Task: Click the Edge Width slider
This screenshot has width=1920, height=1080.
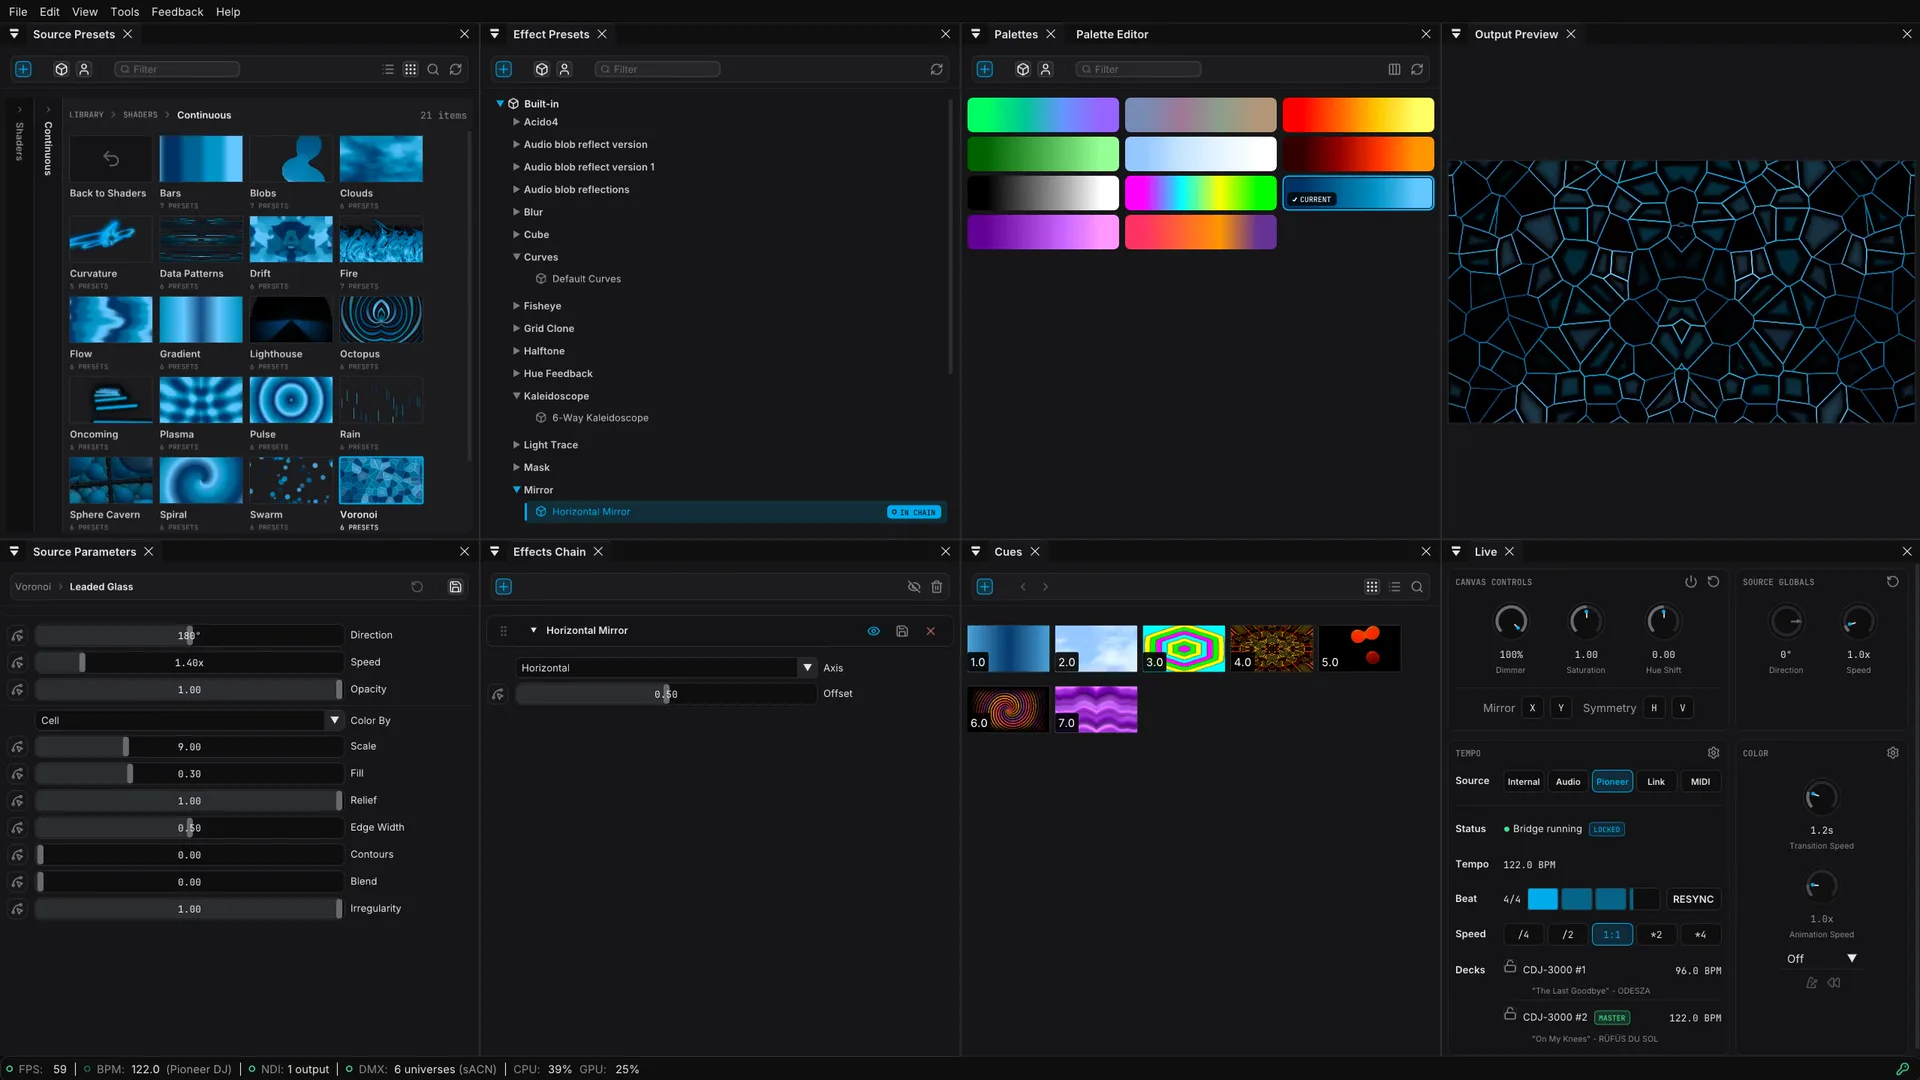Action: [189, 828]
